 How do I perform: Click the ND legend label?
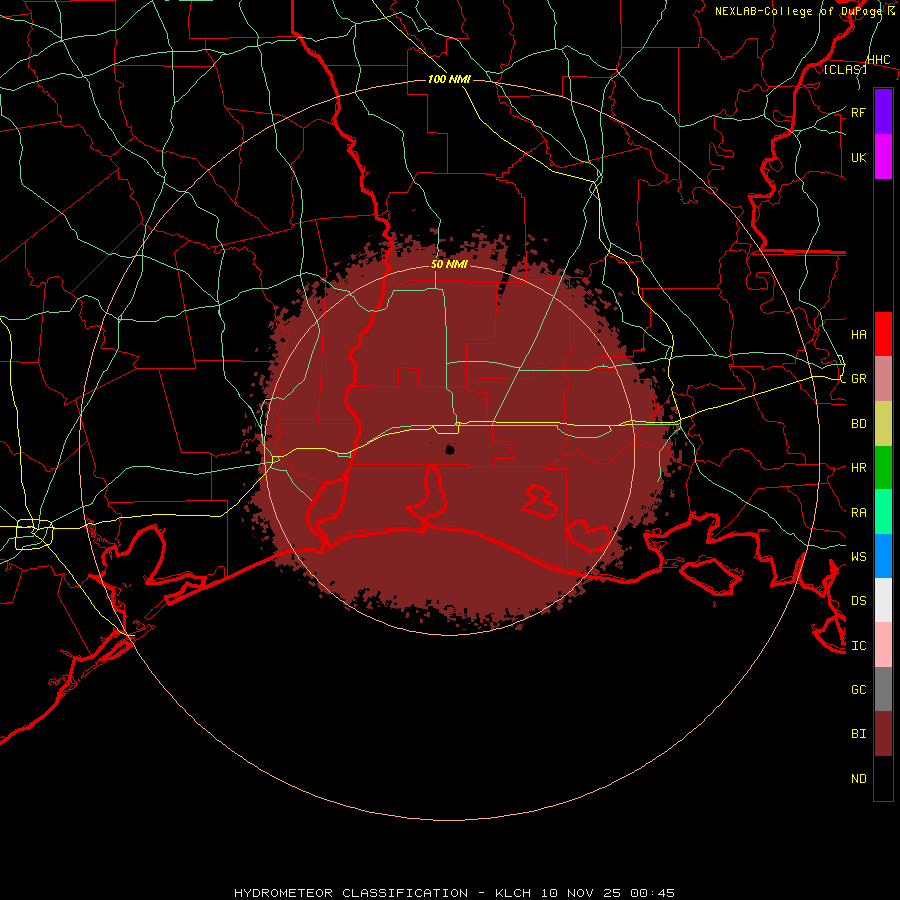(859, 779)
